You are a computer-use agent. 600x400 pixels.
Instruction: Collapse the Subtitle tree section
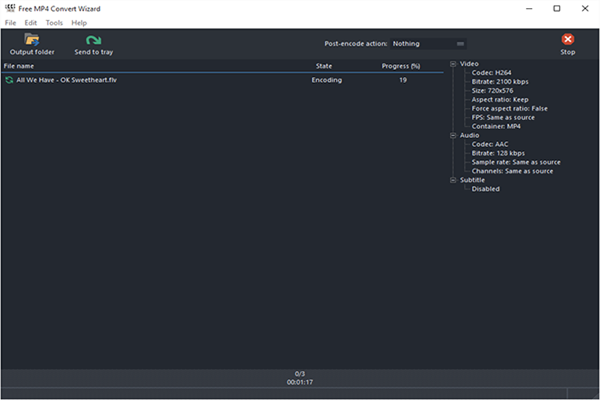[453, 180]
